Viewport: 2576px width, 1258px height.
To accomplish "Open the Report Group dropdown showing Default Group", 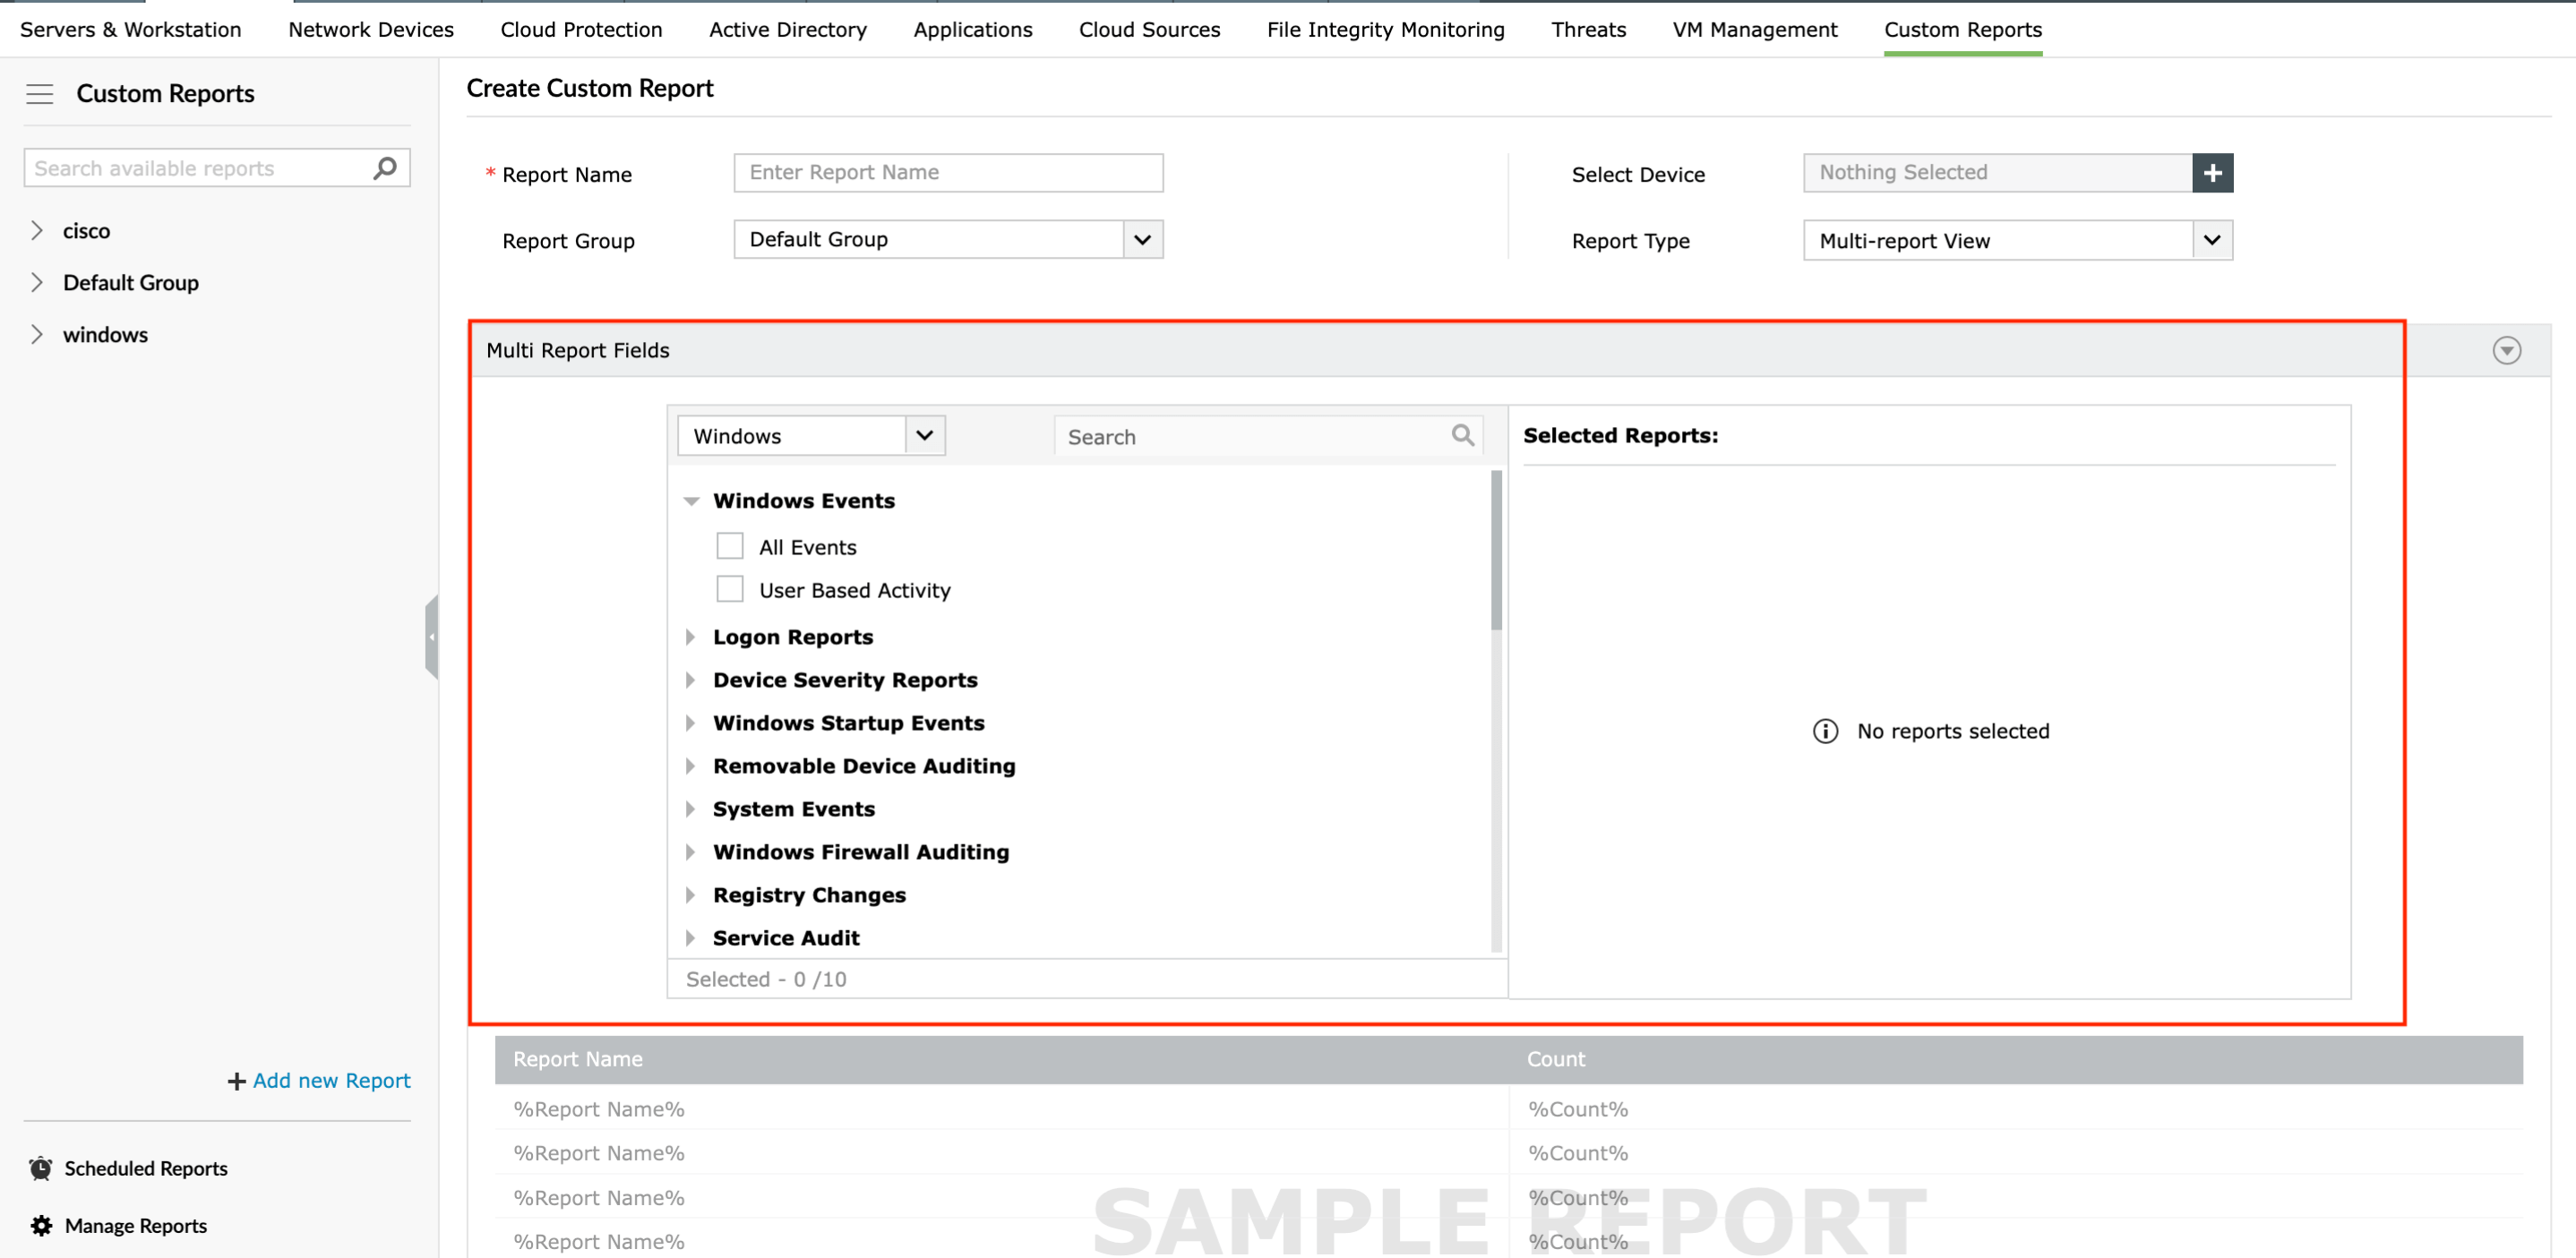I will coord(1142,239).
